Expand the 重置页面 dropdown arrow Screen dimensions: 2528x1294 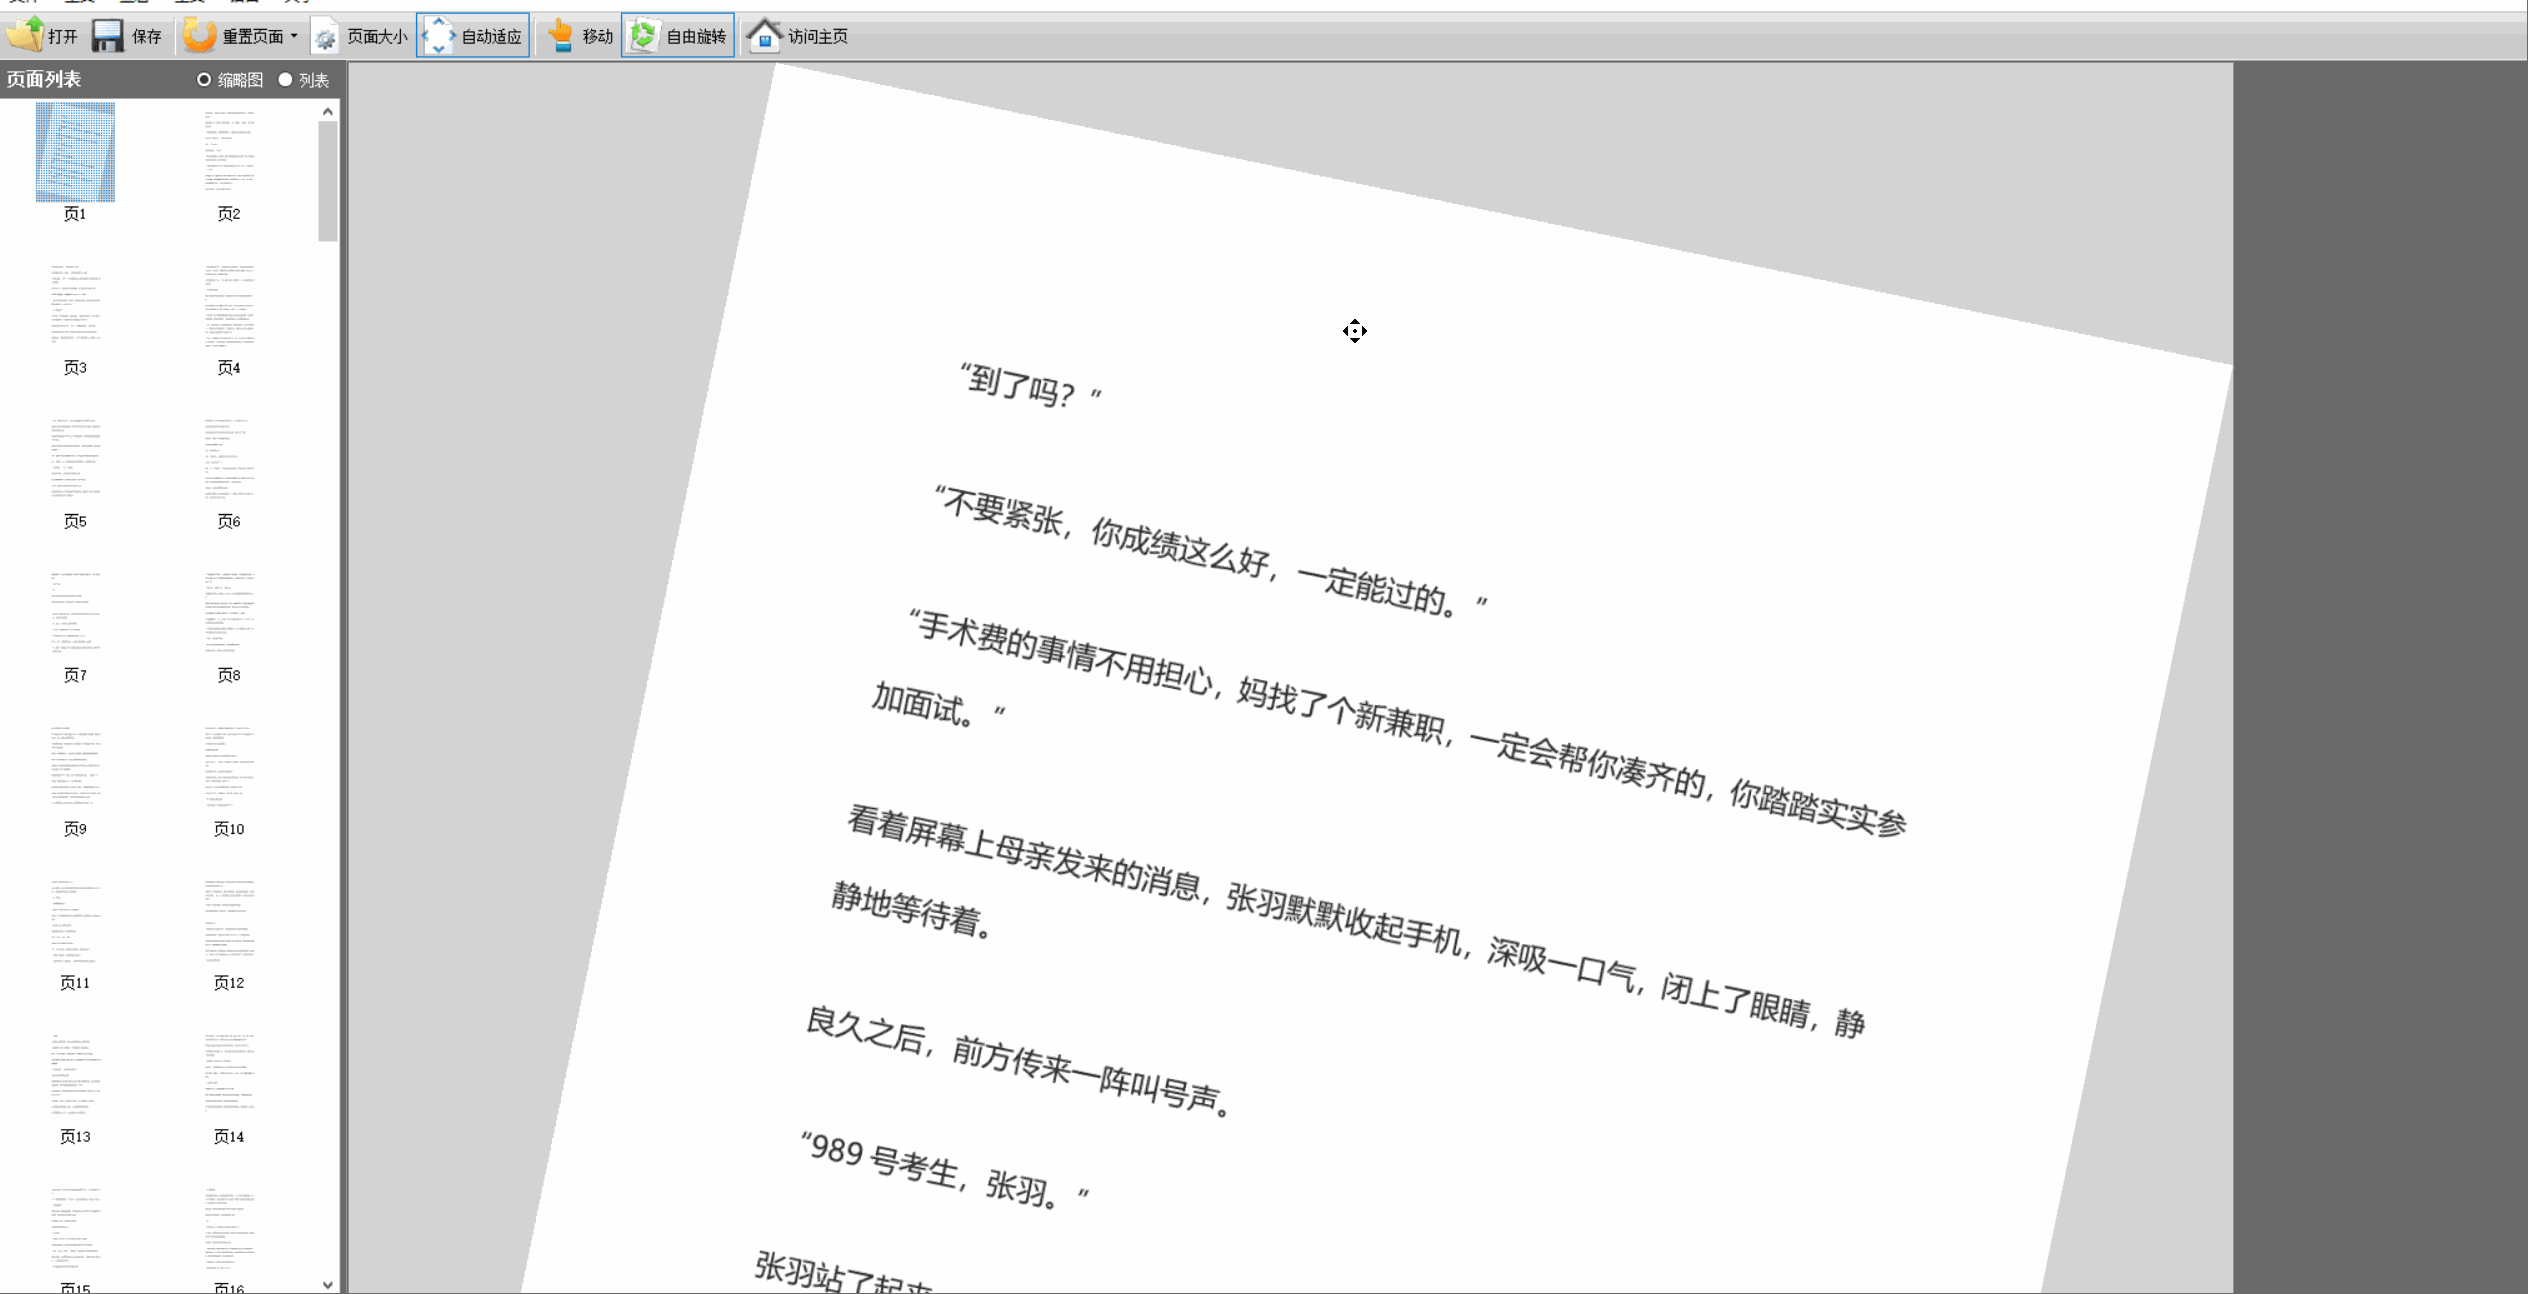pos(295,35)
